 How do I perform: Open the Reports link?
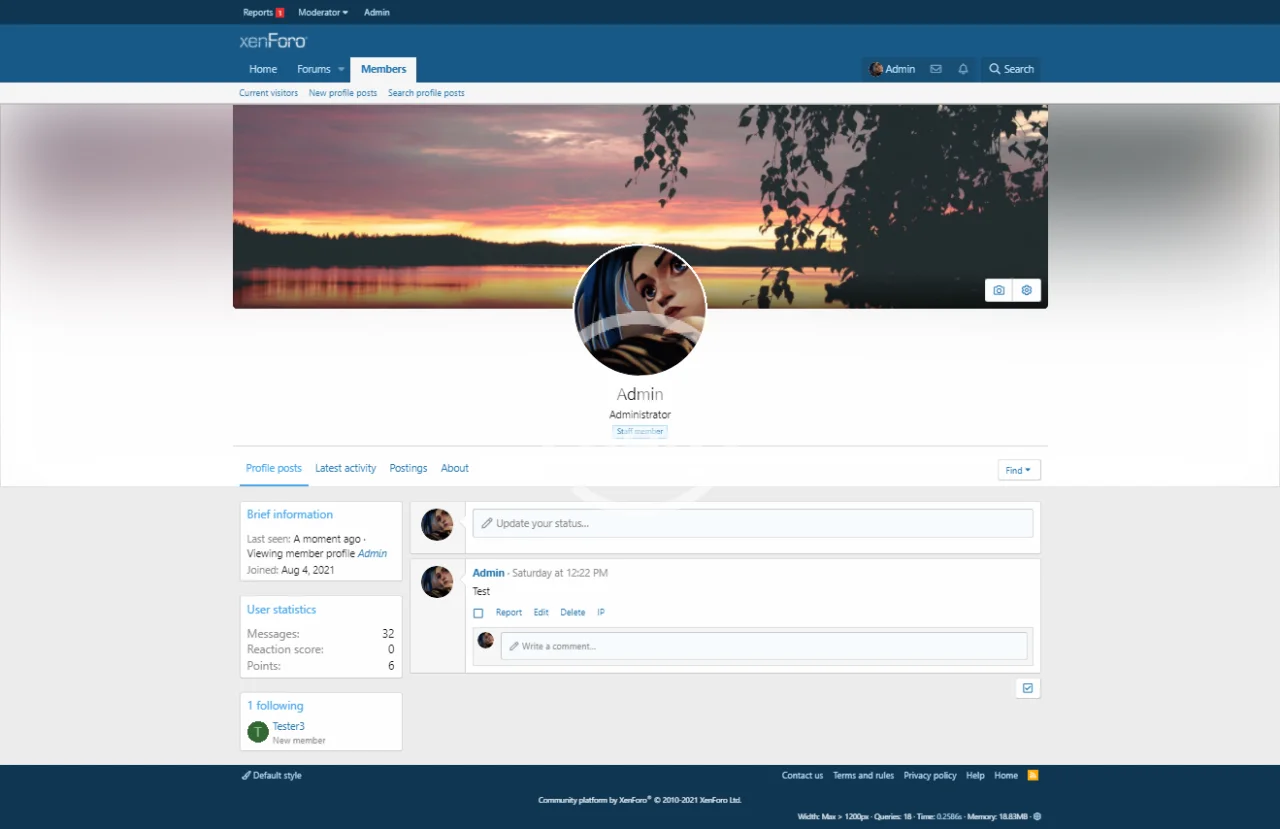[258, 12]
